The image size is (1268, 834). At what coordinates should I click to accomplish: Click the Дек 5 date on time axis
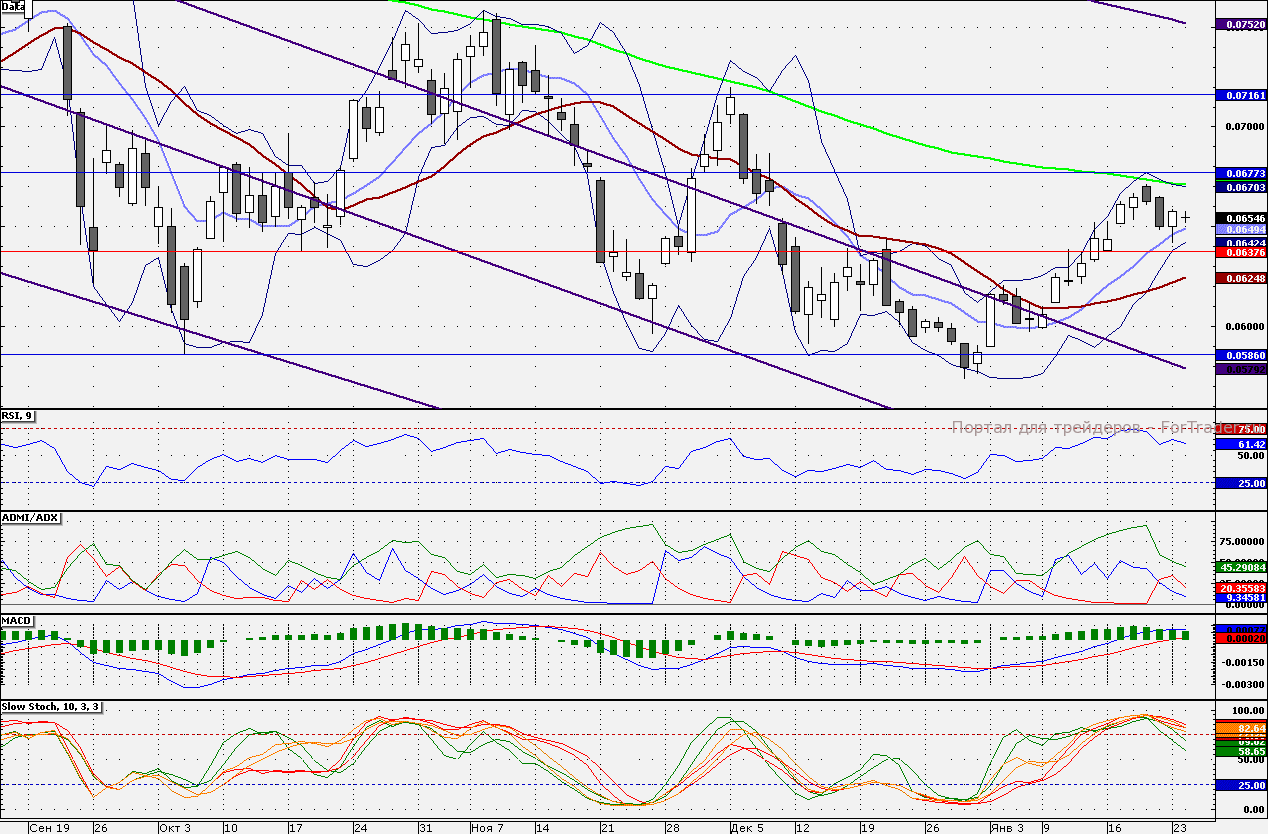[747, 828]
